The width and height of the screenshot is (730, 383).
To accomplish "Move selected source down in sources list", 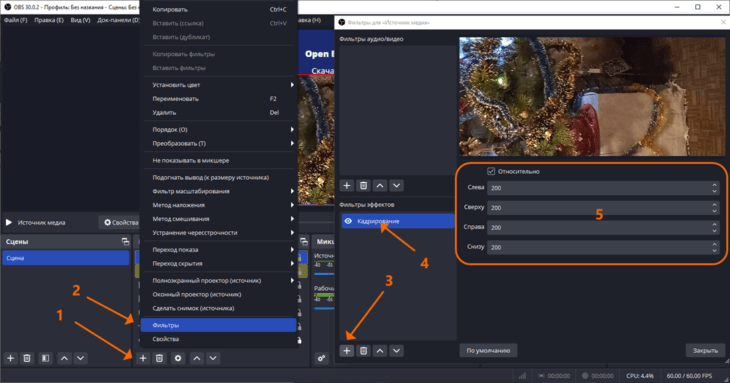I will [213, 358].
